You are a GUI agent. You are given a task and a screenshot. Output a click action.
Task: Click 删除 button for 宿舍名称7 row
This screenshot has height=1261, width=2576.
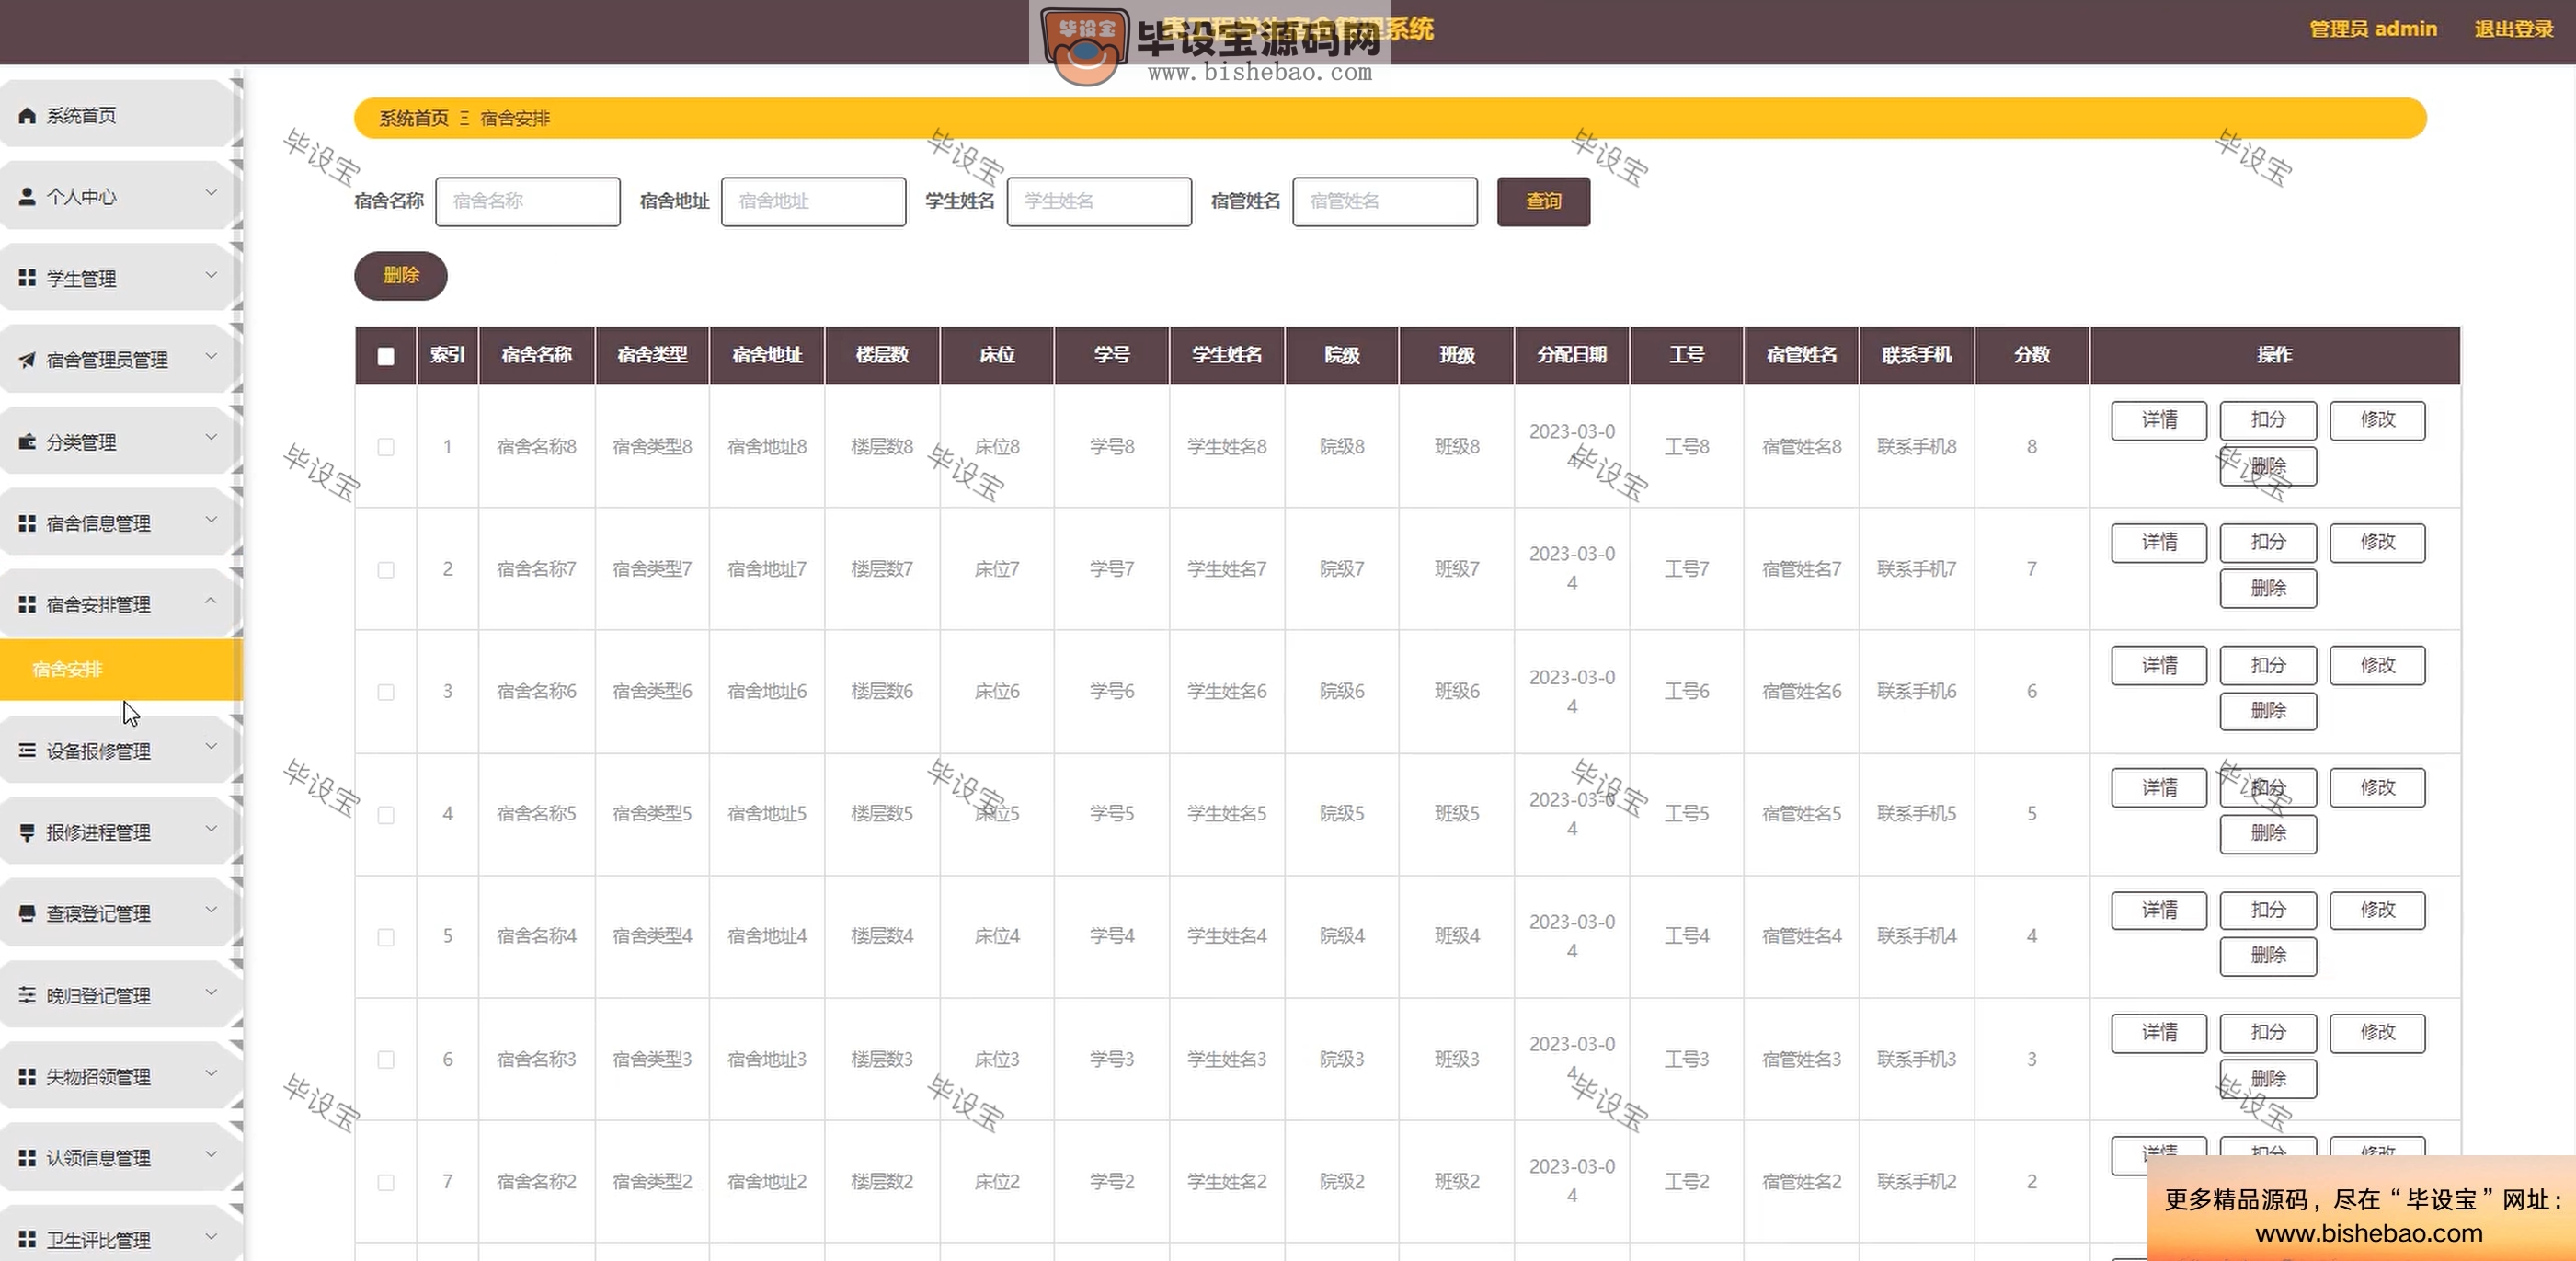(x=2268, y=589)
